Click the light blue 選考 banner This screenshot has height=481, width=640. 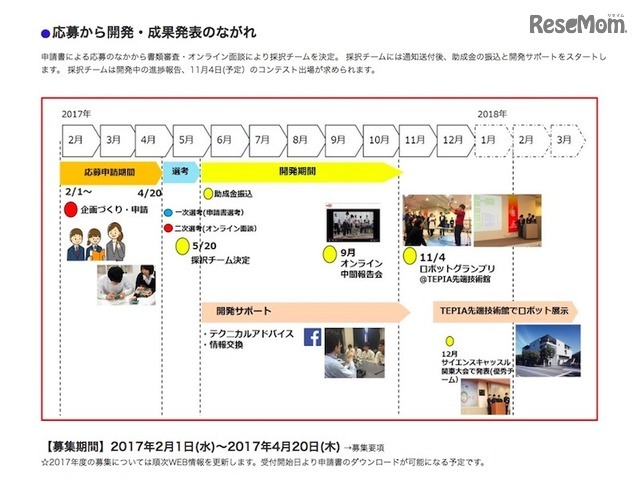tap(180, 171)
